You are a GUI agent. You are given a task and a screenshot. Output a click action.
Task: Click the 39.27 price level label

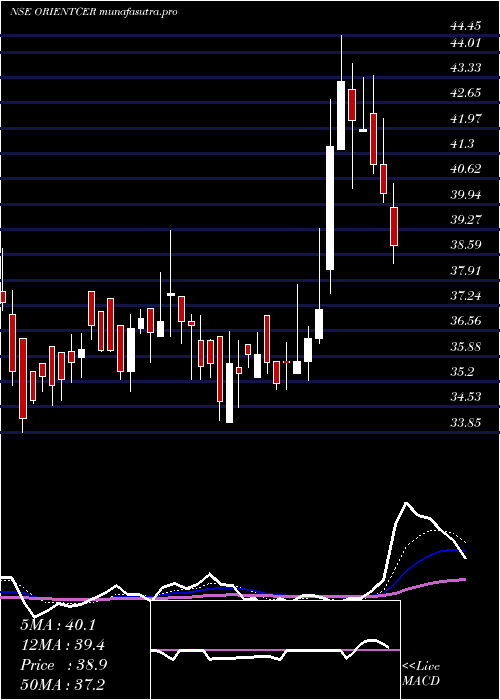[466, 219]
